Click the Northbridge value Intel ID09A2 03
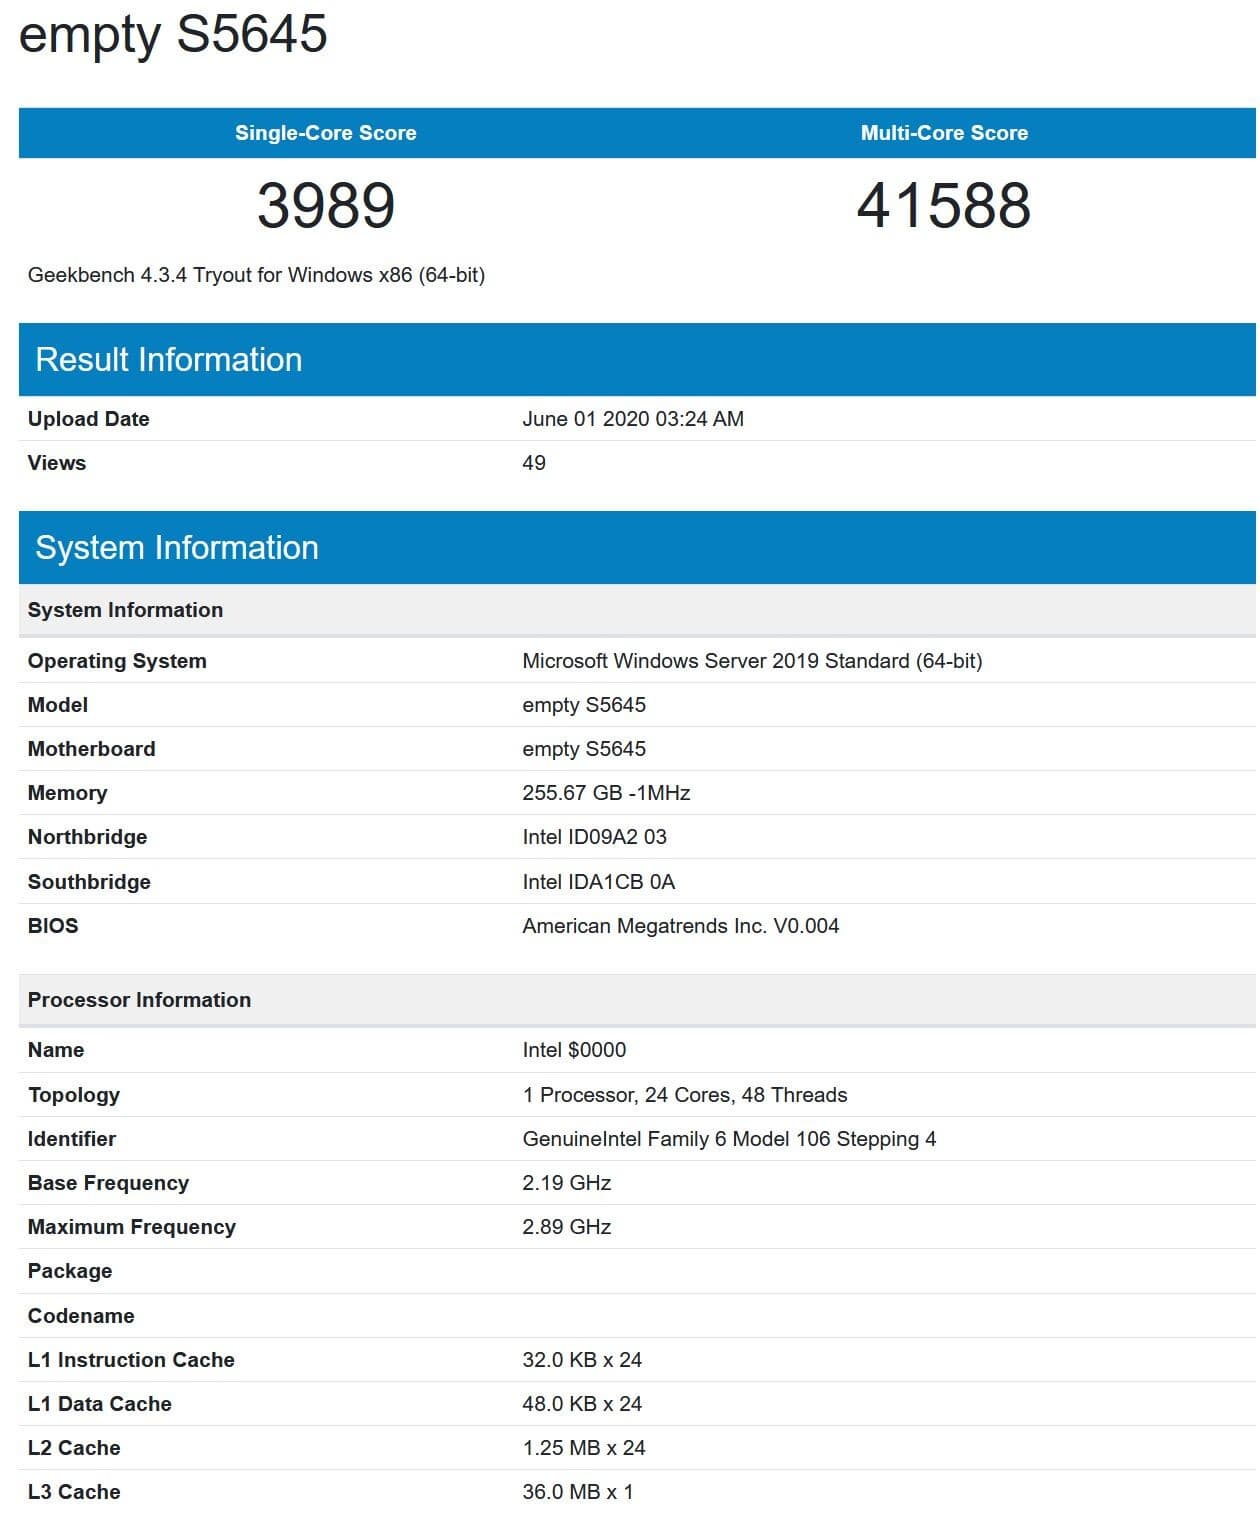 [594, 837]
